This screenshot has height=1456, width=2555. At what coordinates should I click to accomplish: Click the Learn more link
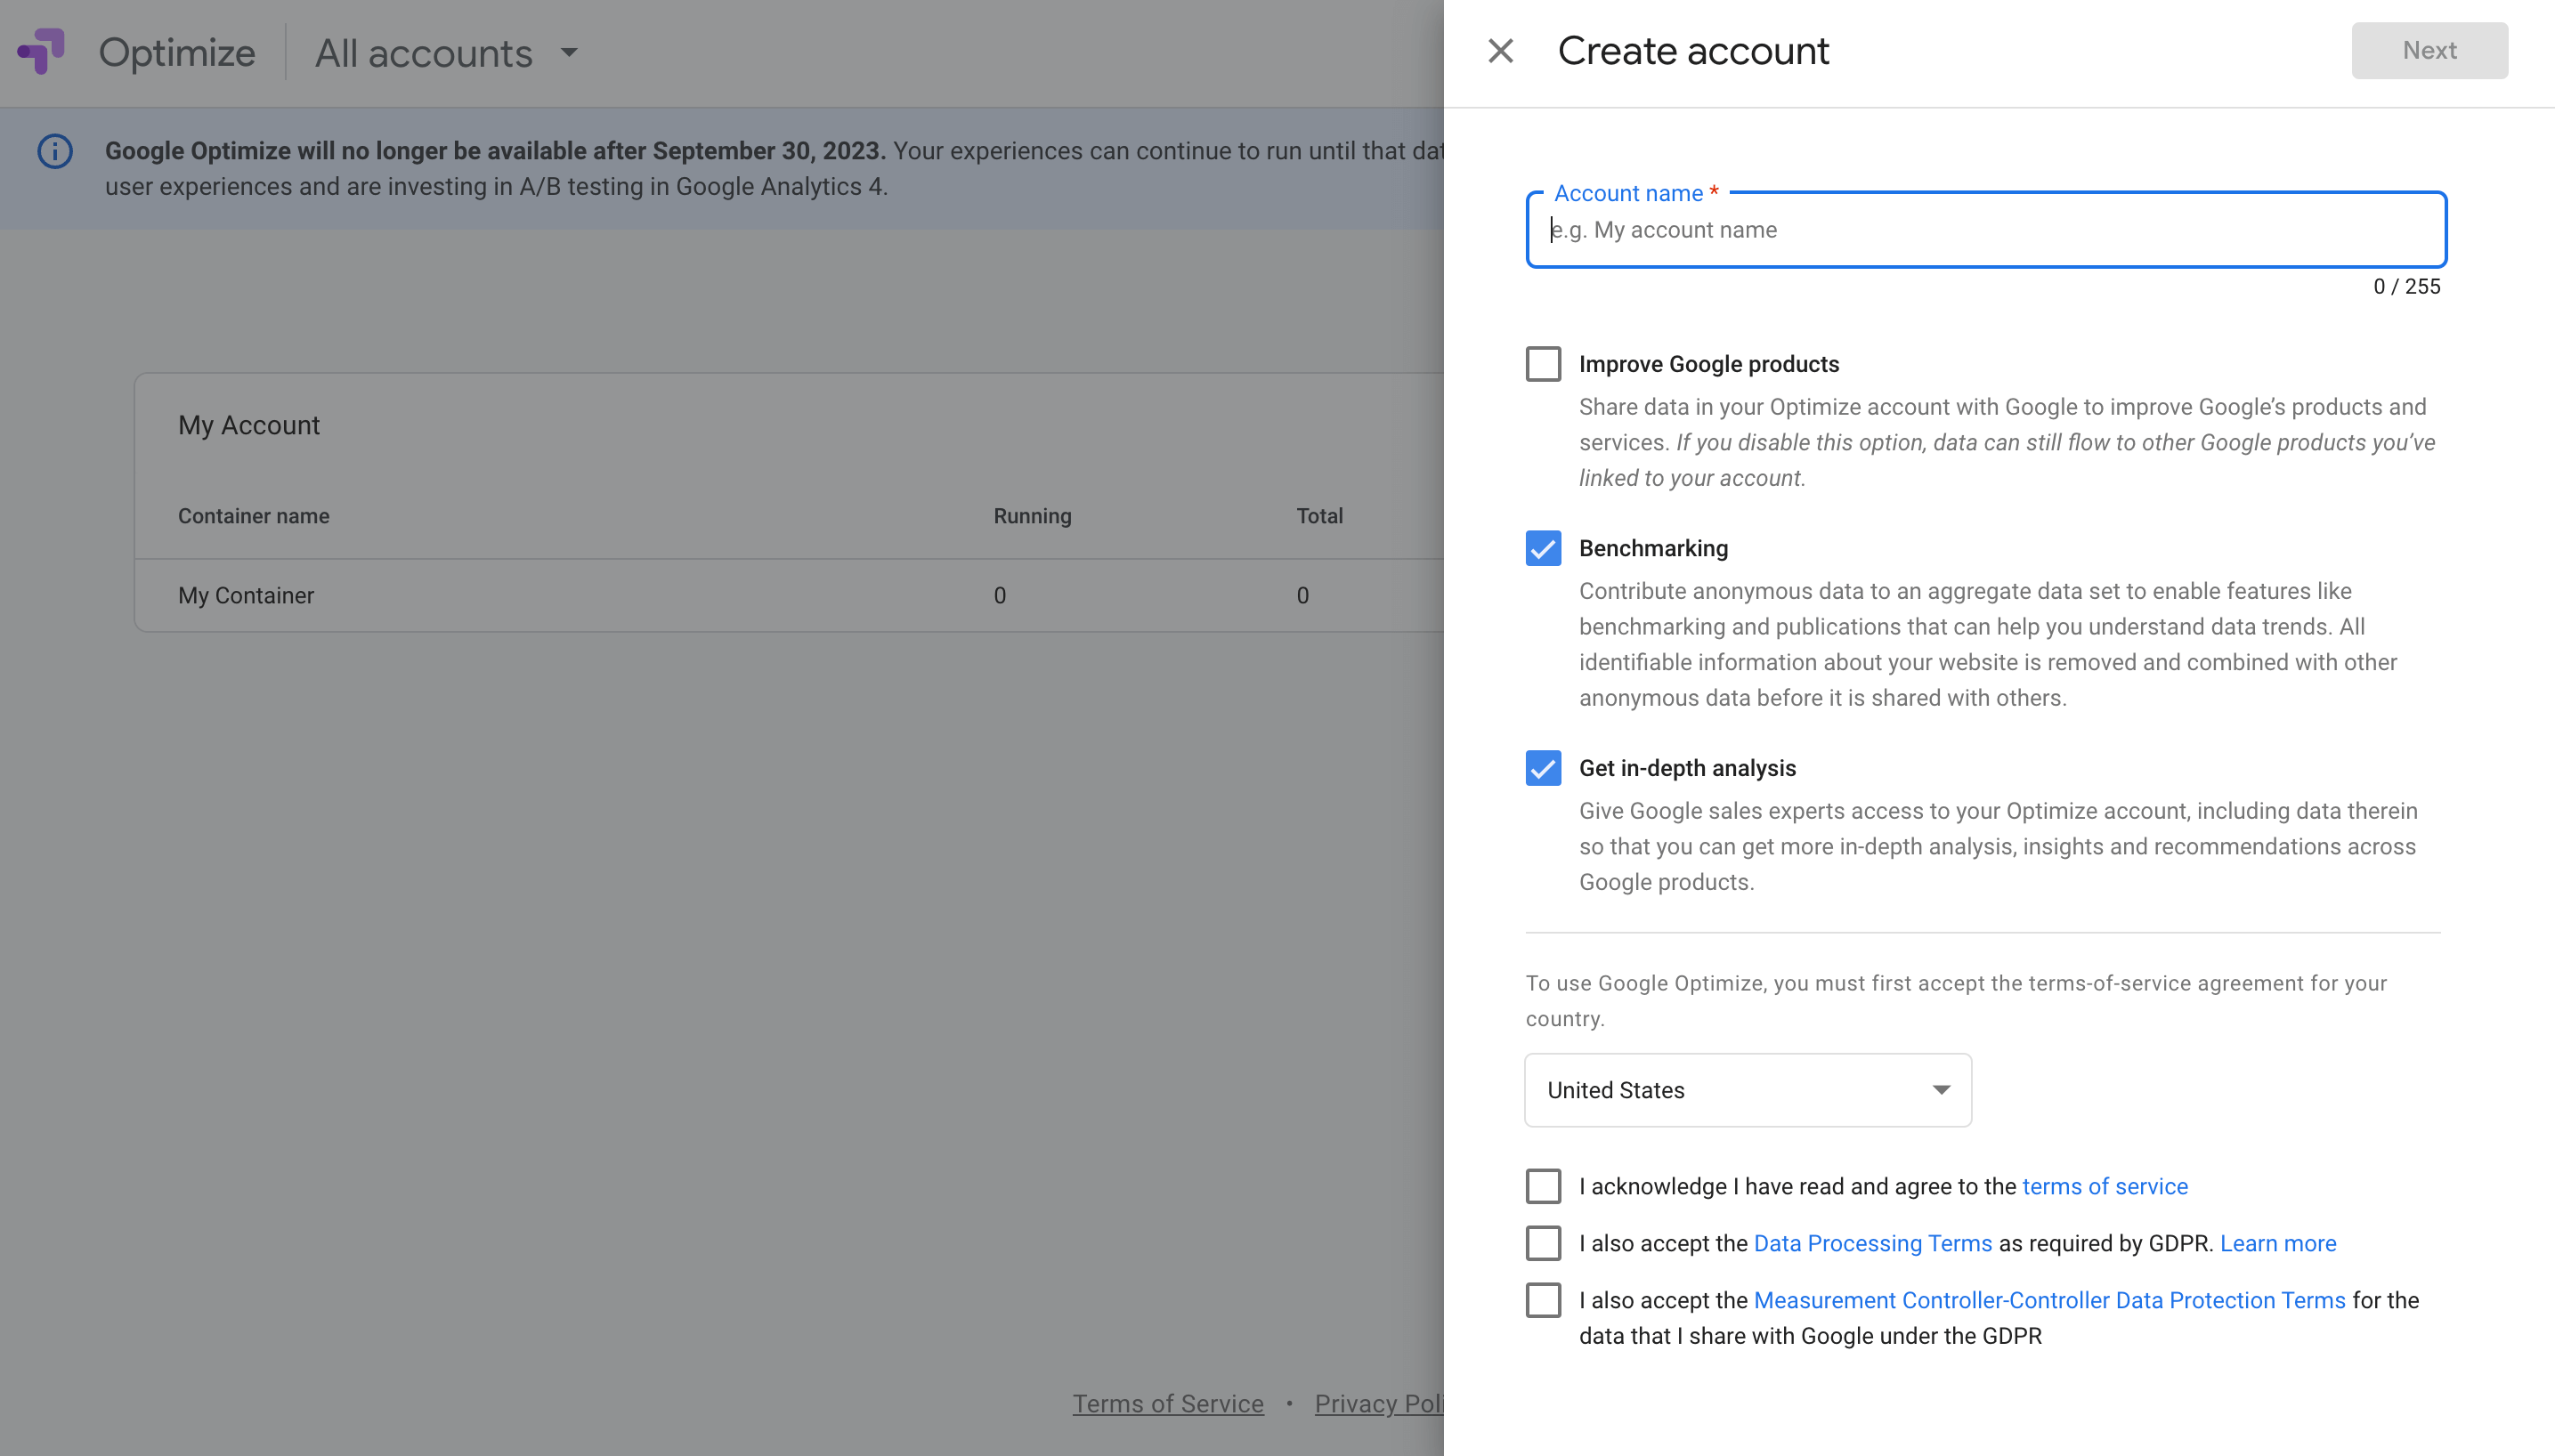tap(2278, 1243)
